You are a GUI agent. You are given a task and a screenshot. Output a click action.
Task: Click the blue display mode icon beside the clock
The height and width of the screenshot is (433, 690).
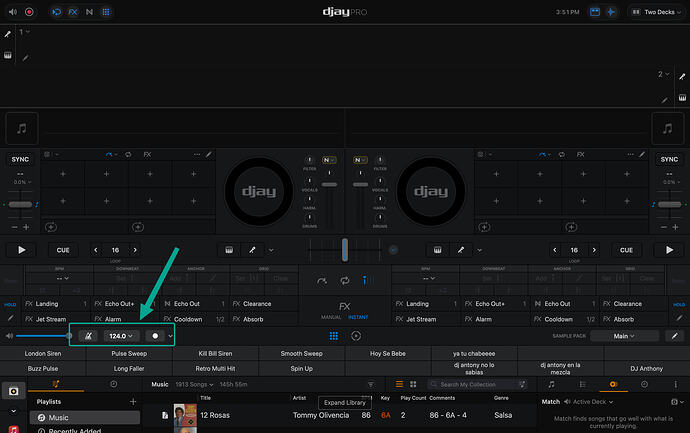[595, 12]
